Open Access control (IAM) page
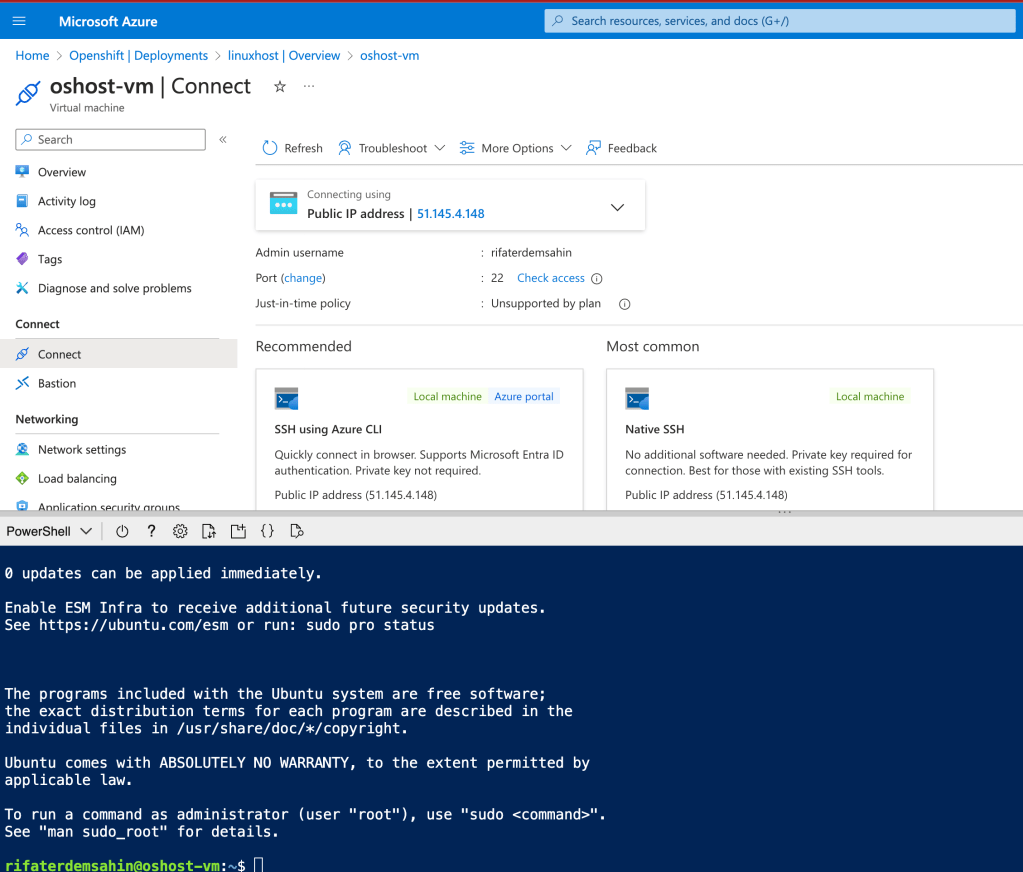Viewport: 1023px width, 872px height. pos(91,230)
